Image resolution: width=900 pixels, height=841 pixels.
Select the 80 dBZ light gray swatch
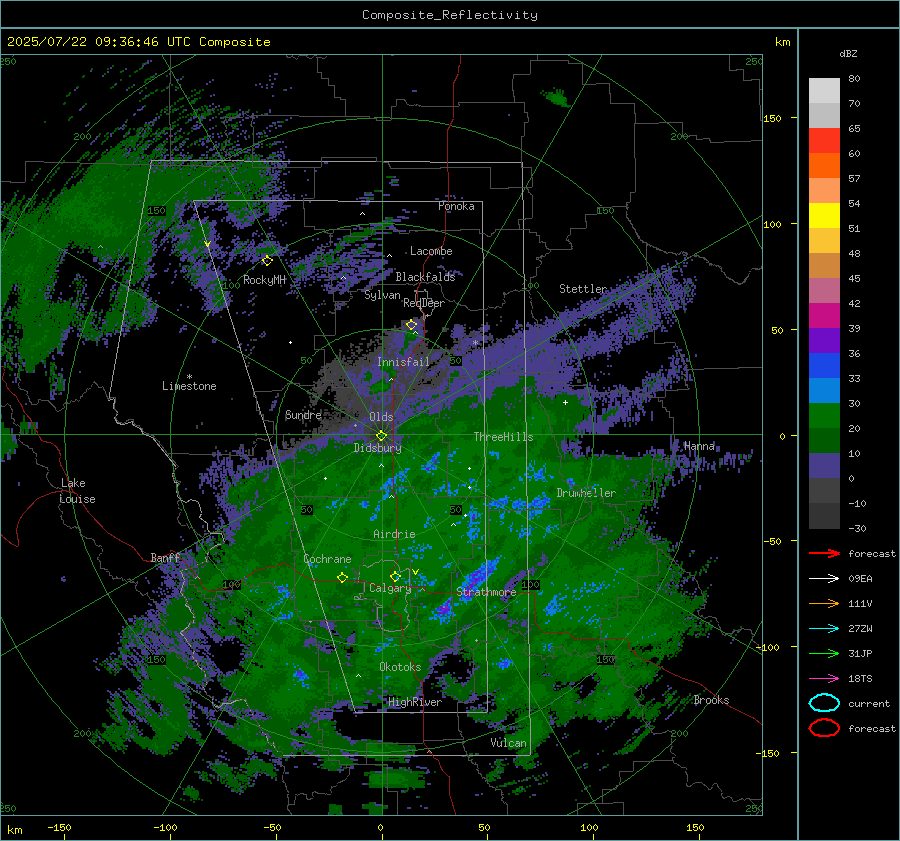coord(824,90)
